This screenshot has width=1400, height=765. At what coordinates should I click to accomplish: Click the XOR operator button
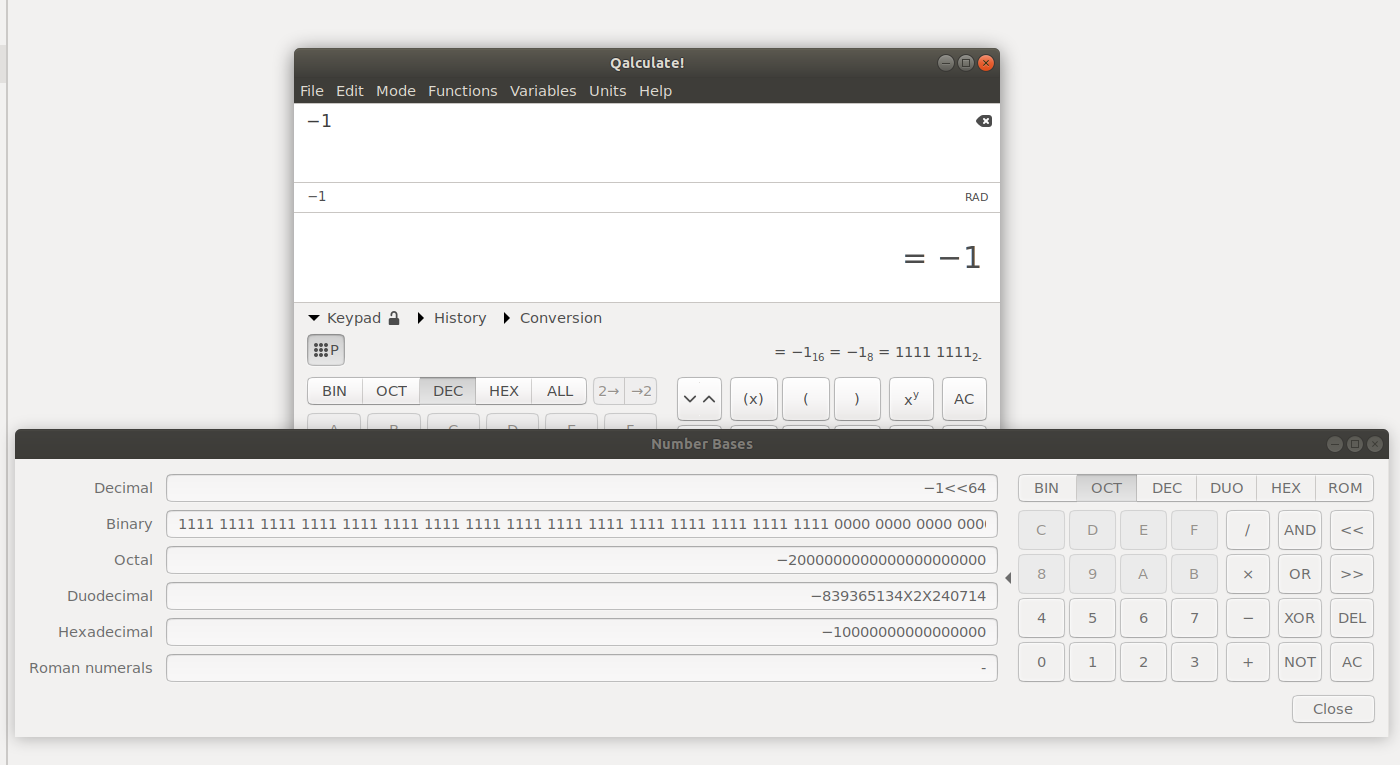pyautogui.click(x=1300, y=618)
